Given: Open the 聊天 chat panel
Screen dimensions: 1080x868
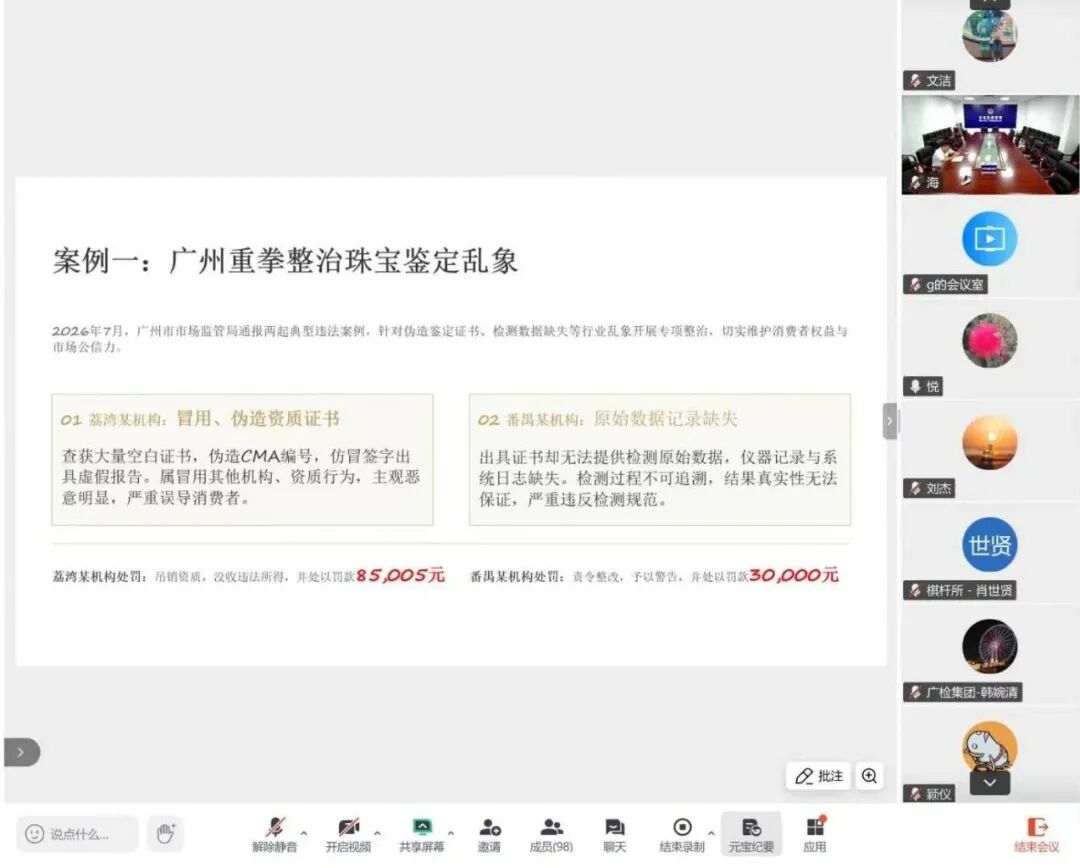Looking at the screenshot, I should pos(614,835).
